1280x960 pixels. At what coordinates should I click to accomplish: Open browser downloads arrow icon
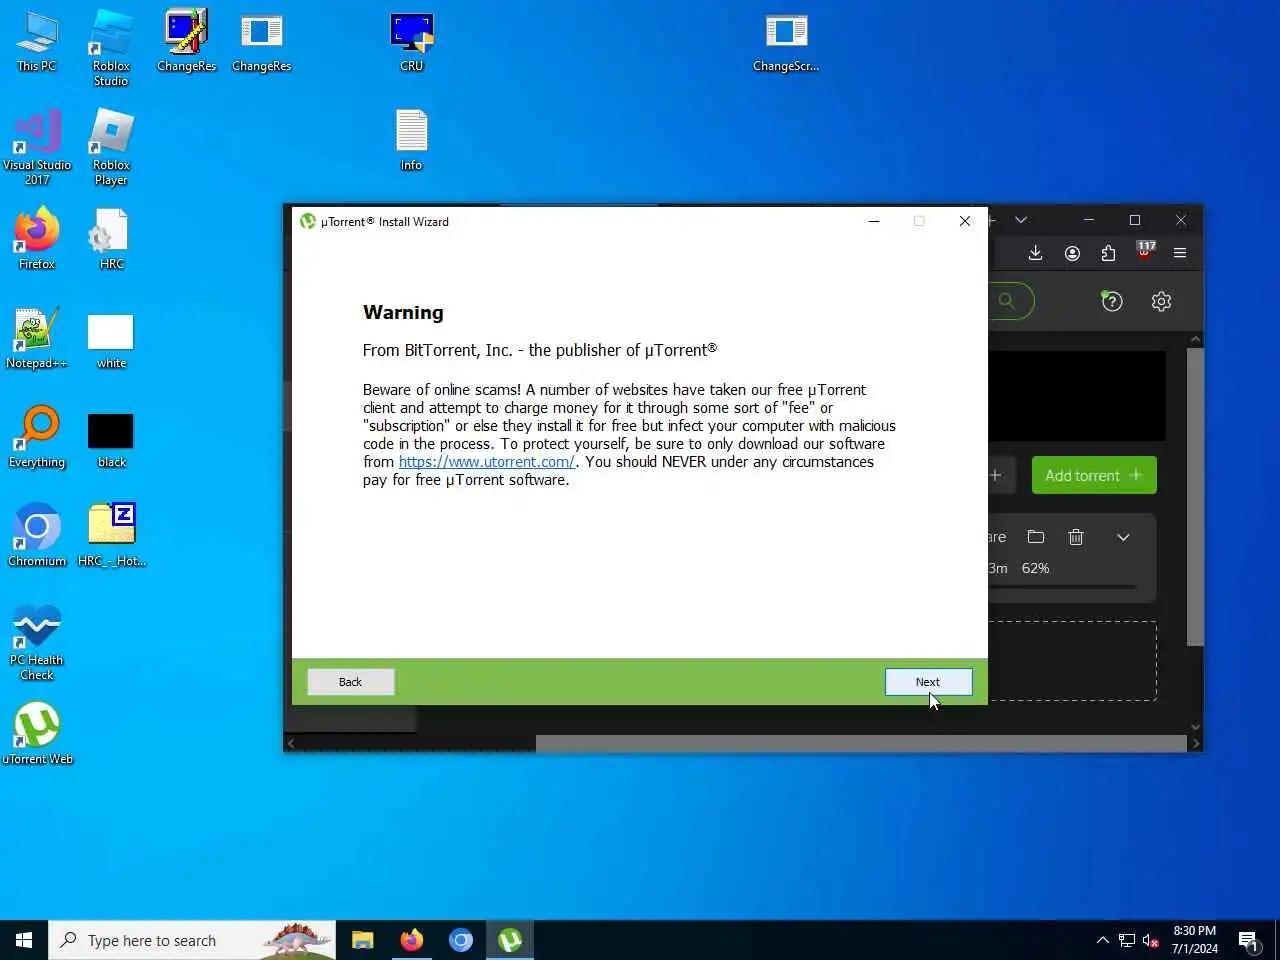(1035, 253)
